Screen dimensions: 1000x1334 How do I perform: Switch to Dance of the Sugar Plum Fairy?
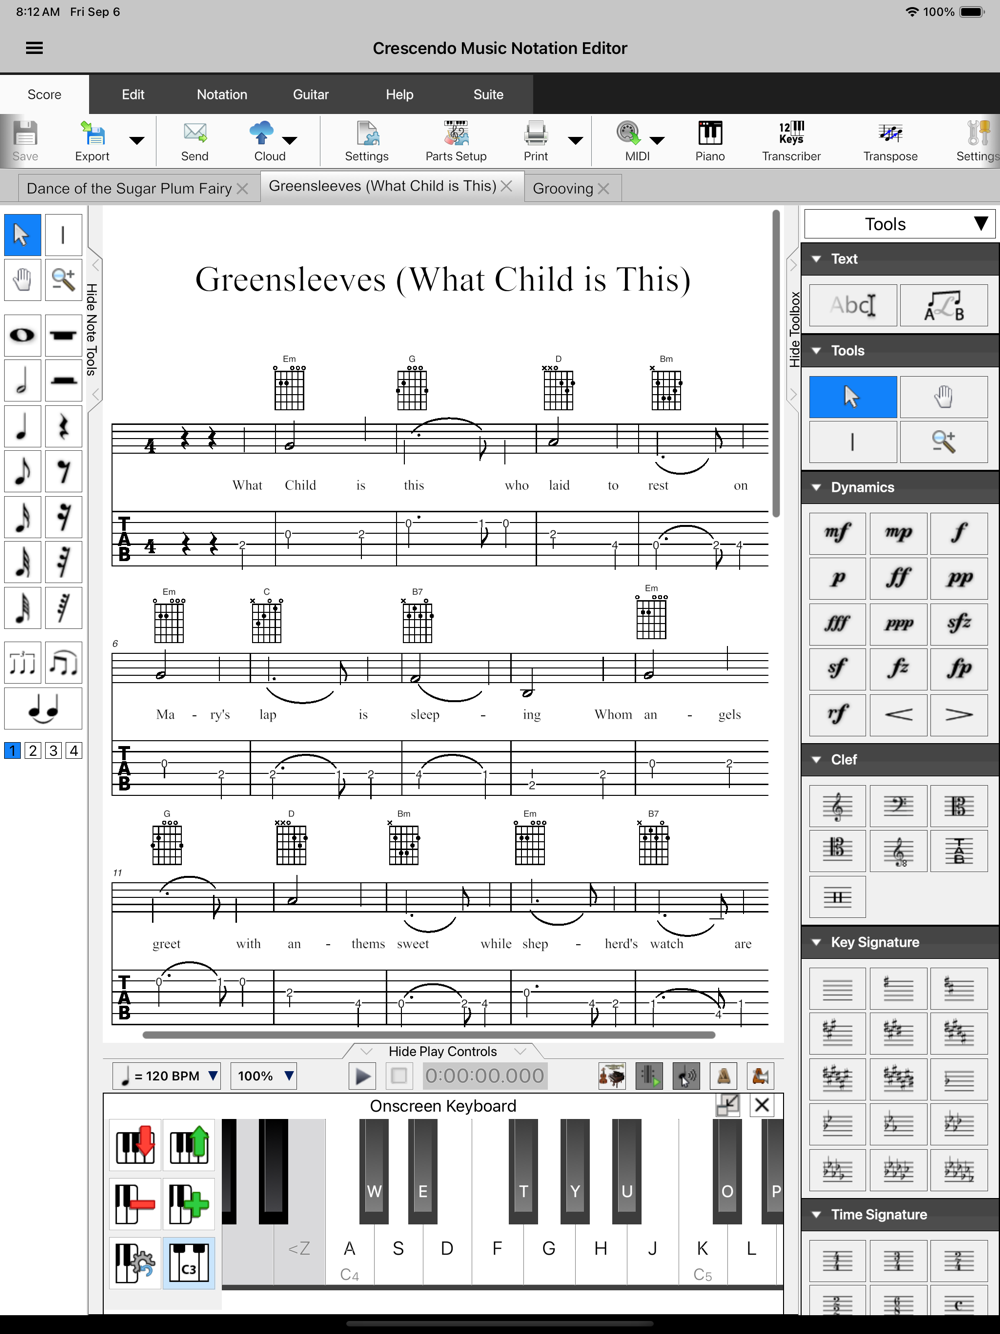[x=129, y=188]
